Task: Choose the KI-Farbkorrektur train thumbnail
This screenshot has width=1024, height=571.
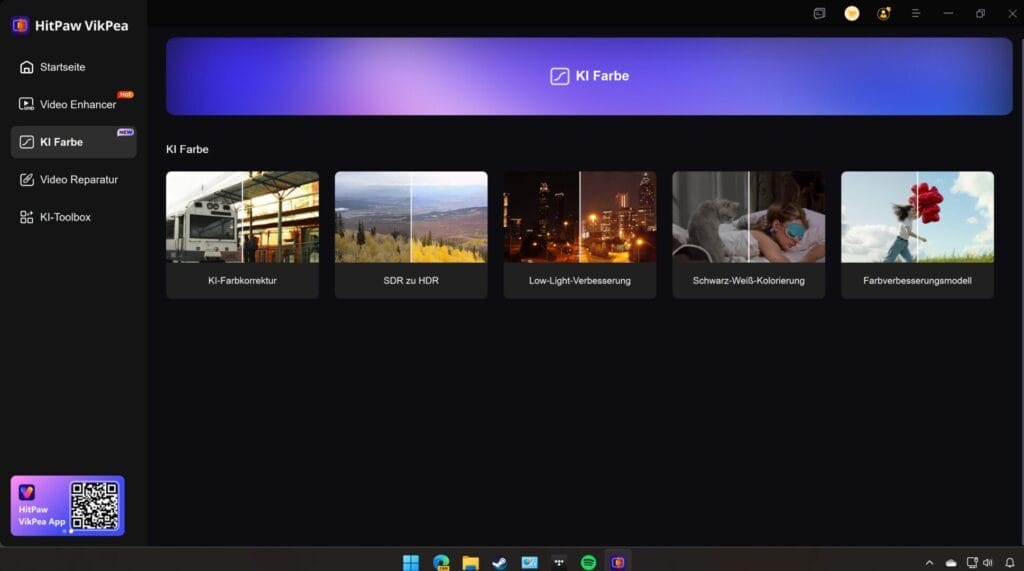Action: 242,217
